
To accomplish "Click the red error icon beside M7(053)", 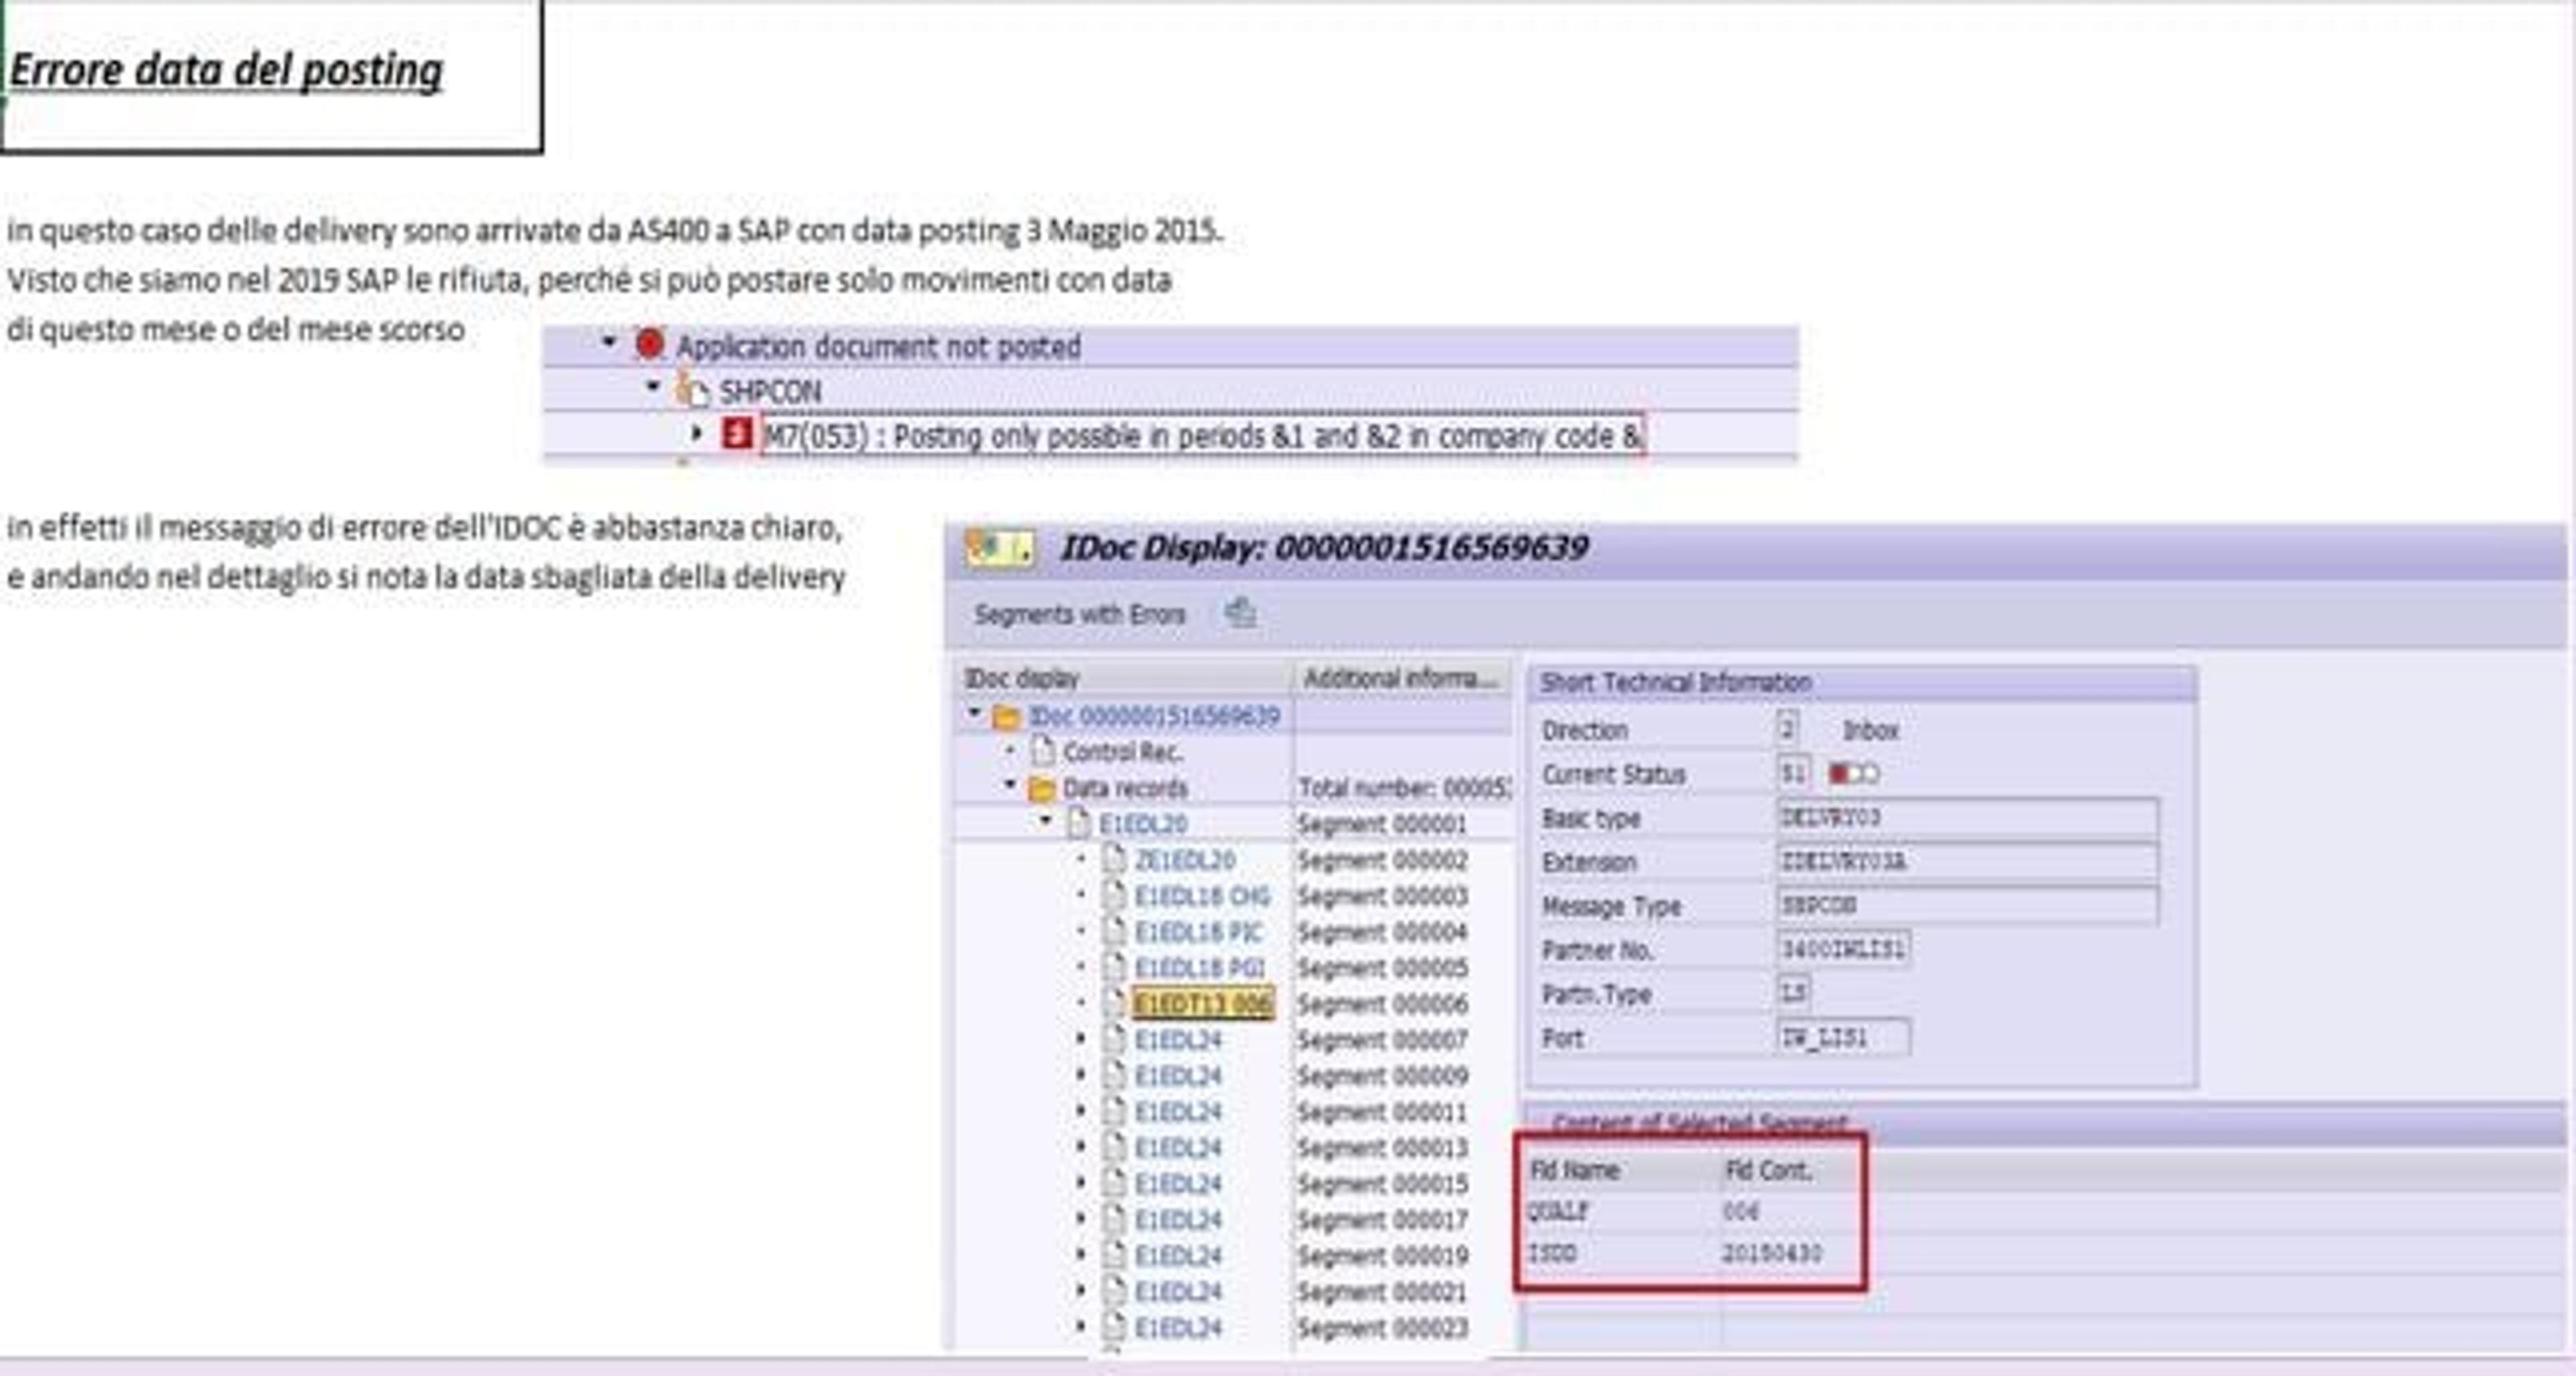I will click(x=737, y=434).
